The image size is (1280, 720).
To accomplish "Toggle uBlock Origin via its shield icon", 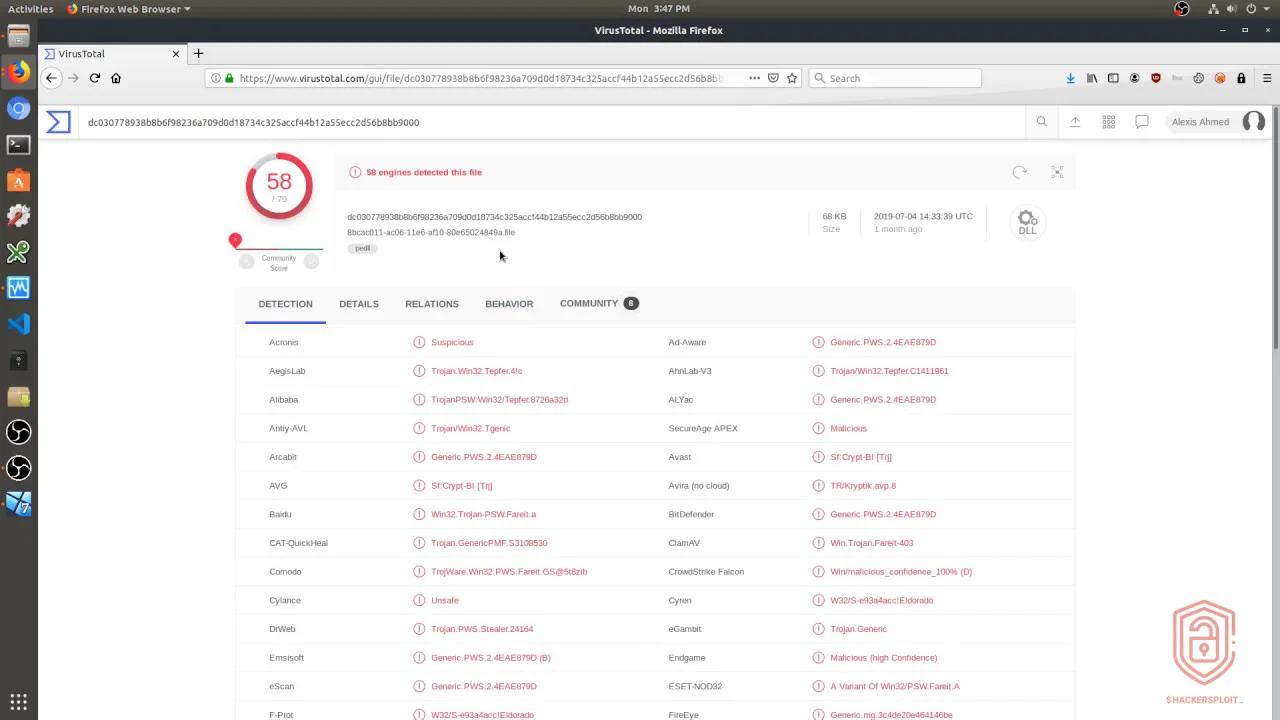I will [x=1155, y=78].
